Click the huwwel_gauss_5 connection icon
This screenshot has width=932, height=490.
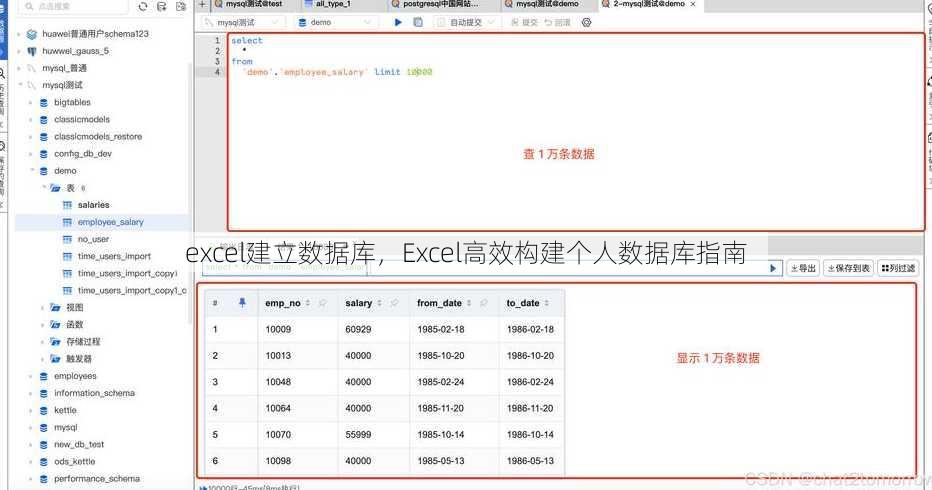click(32, 51)
